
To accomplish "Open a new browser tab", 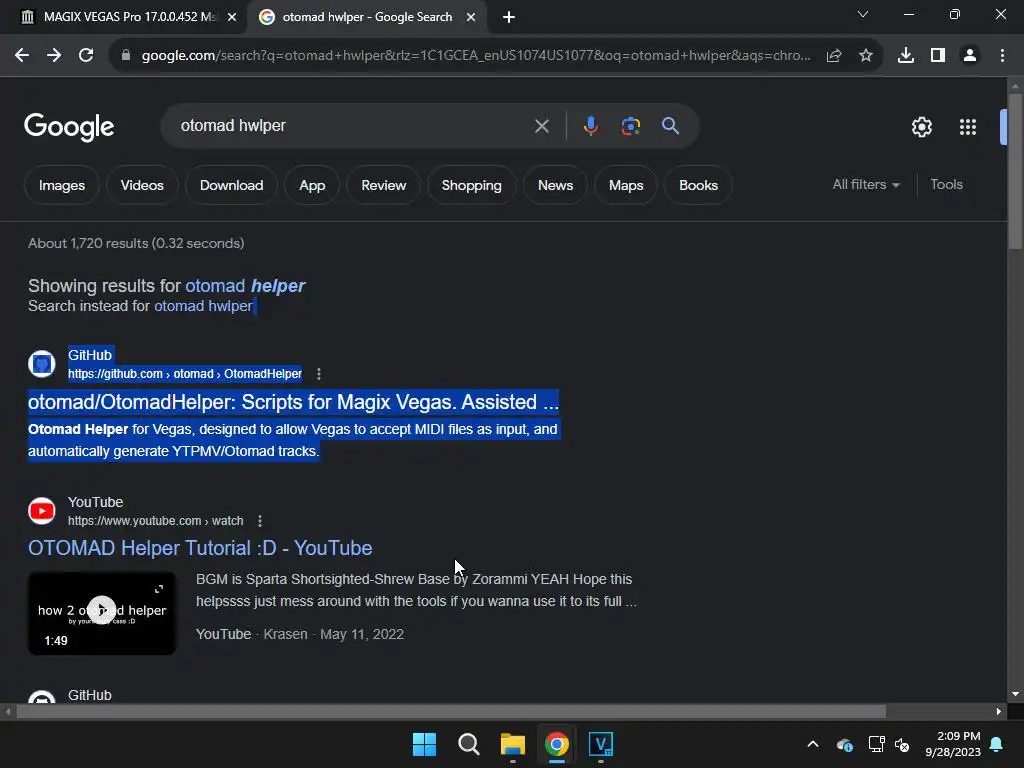I will click(x=509, y=17).
